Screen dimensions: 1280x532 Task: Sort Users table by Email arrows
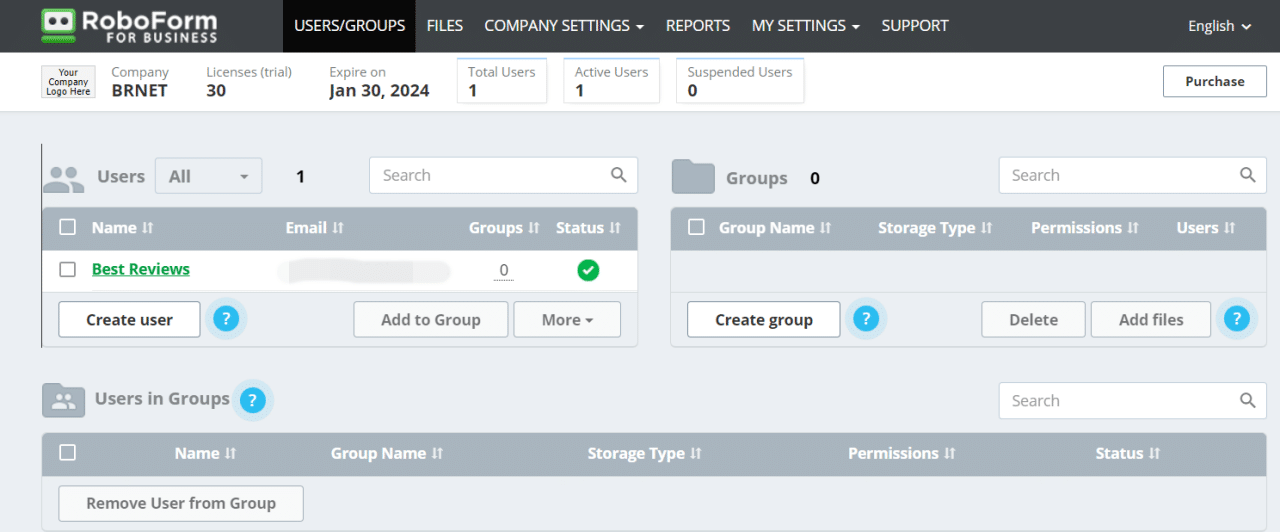[x=338, y=228]
